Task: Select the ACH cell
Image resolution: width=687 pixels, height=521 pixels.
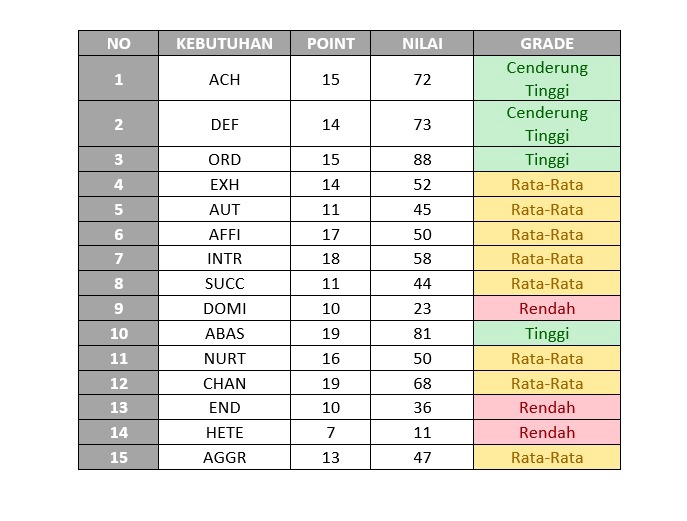Action: coord(224,79)
